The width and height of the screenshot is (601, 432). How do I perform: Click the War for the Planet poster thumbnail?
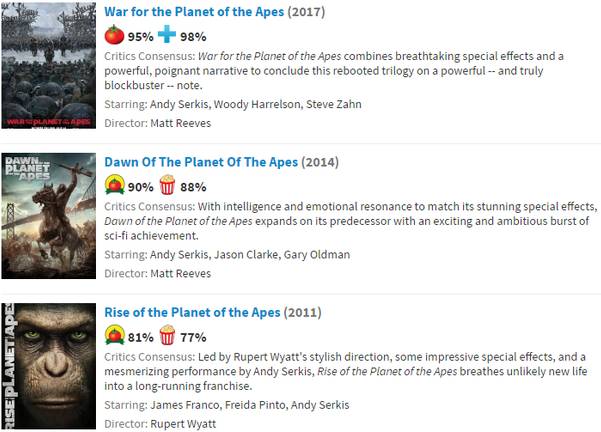point(49,66)
